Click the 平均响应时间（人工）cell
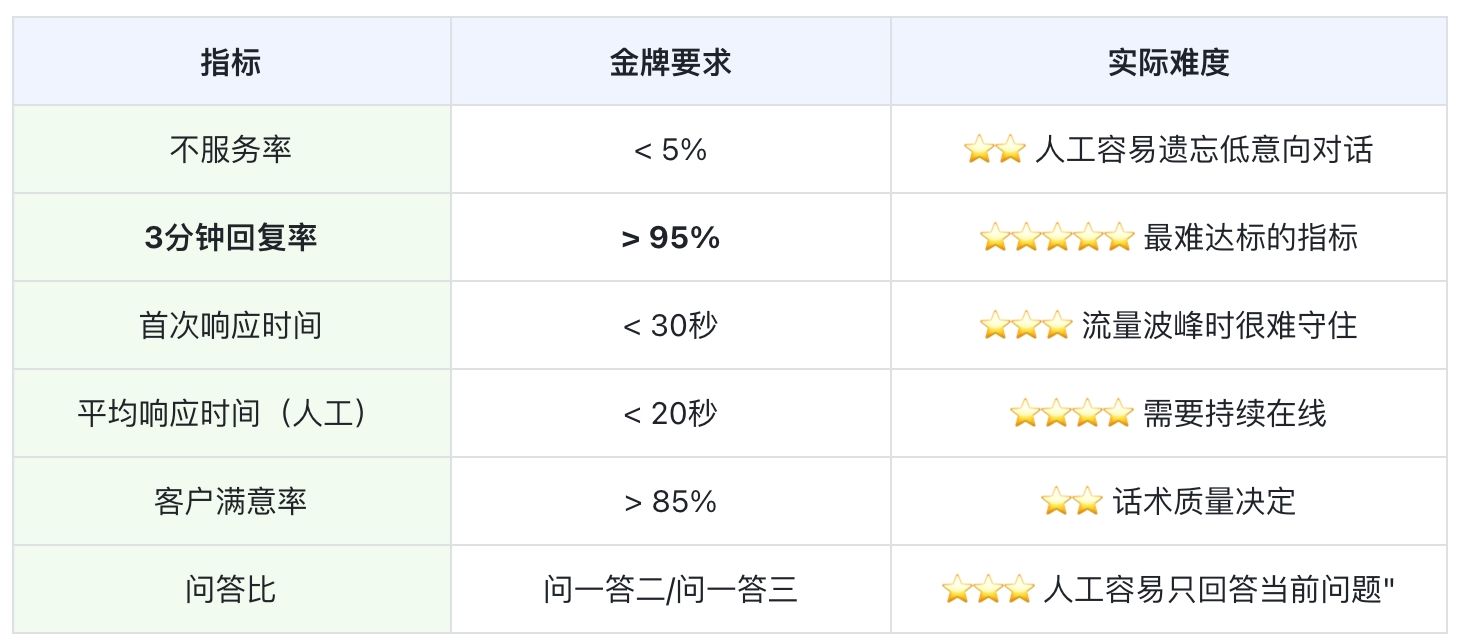 click(x=231, y=414)
